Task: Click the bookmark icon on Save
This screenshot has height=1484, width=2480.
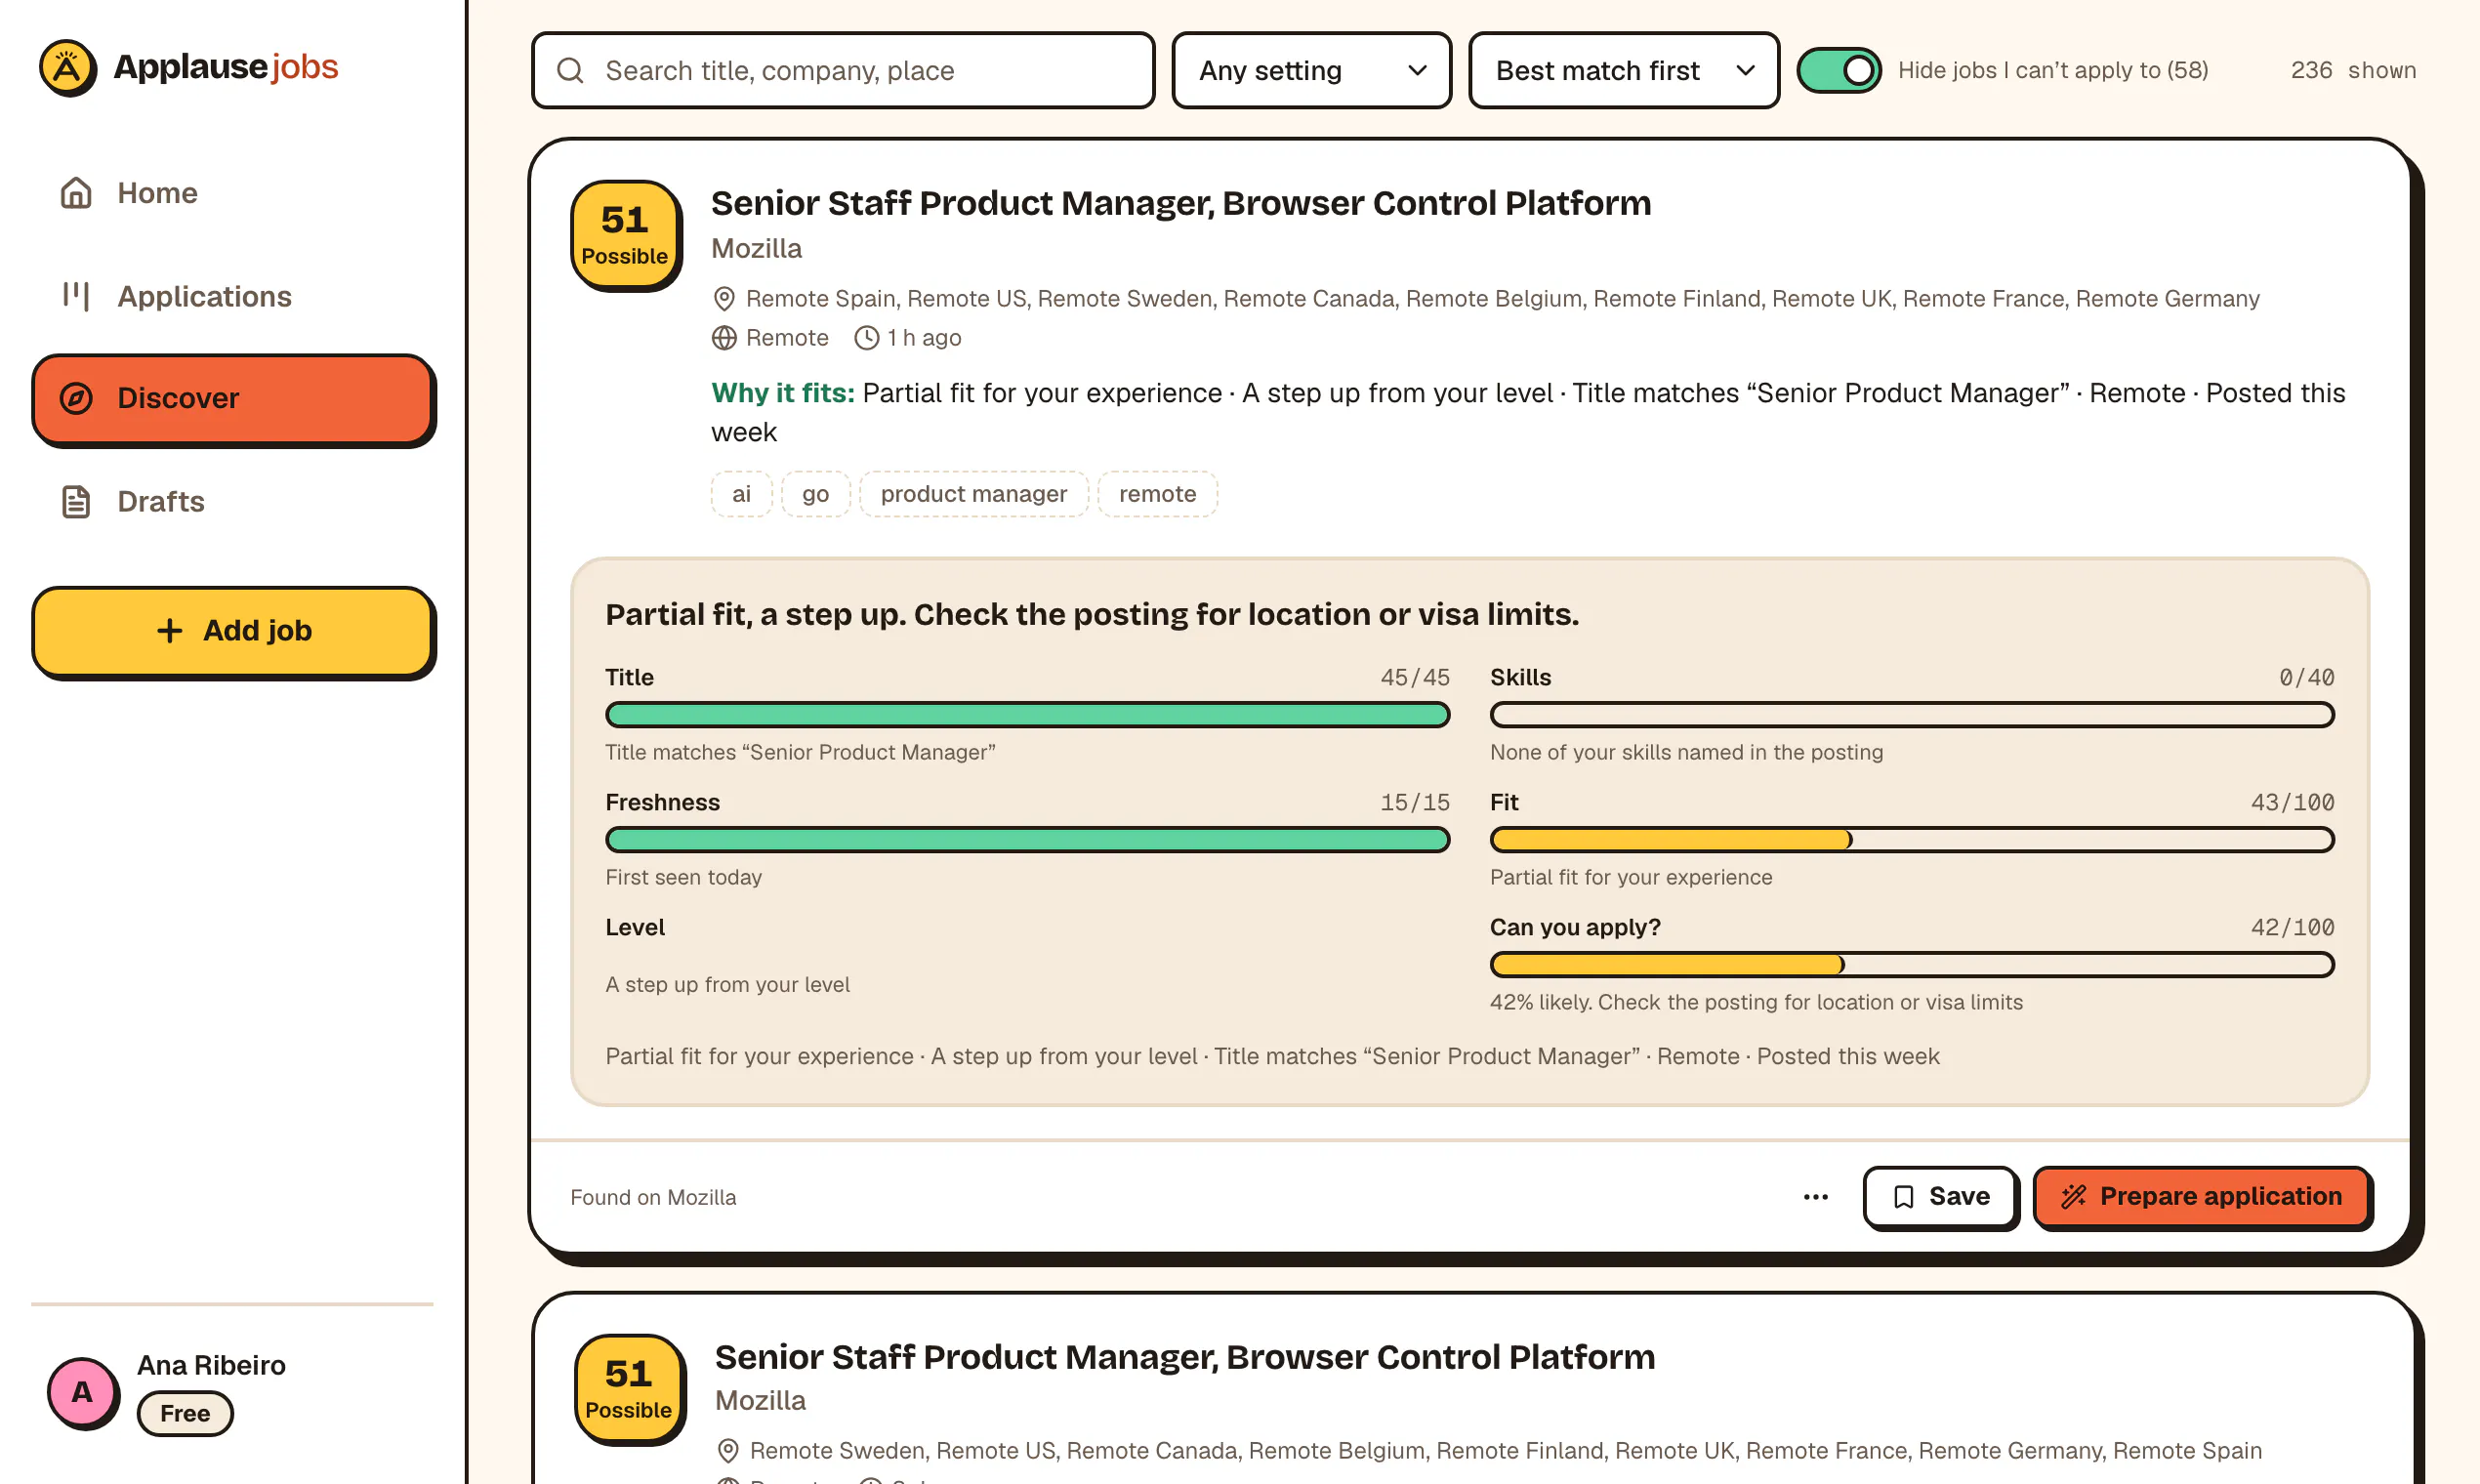Action: (1904, 1197)
